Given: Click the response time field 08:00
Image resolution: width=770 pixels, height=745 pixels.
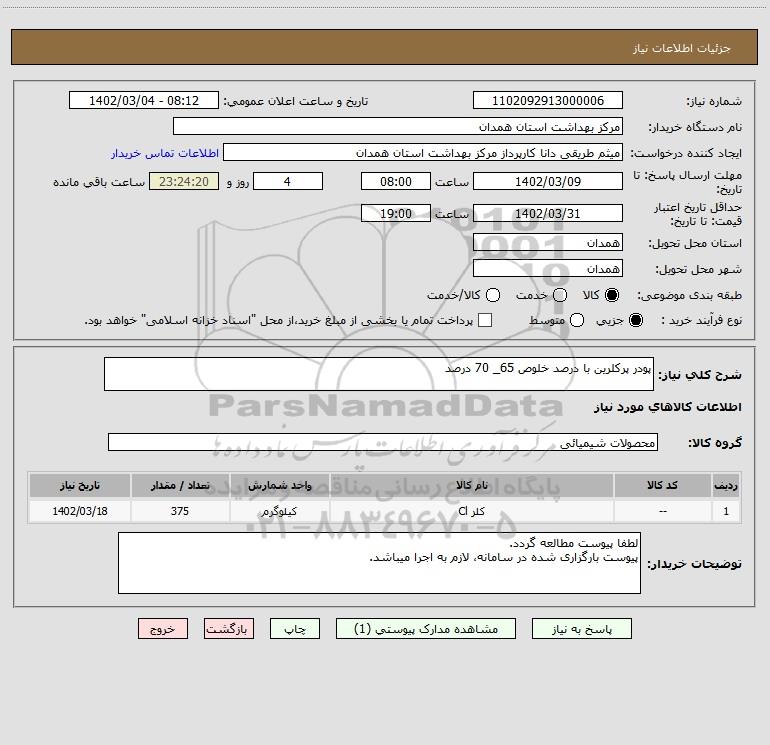Looking at the screenshot, I should tap(396, 181).
